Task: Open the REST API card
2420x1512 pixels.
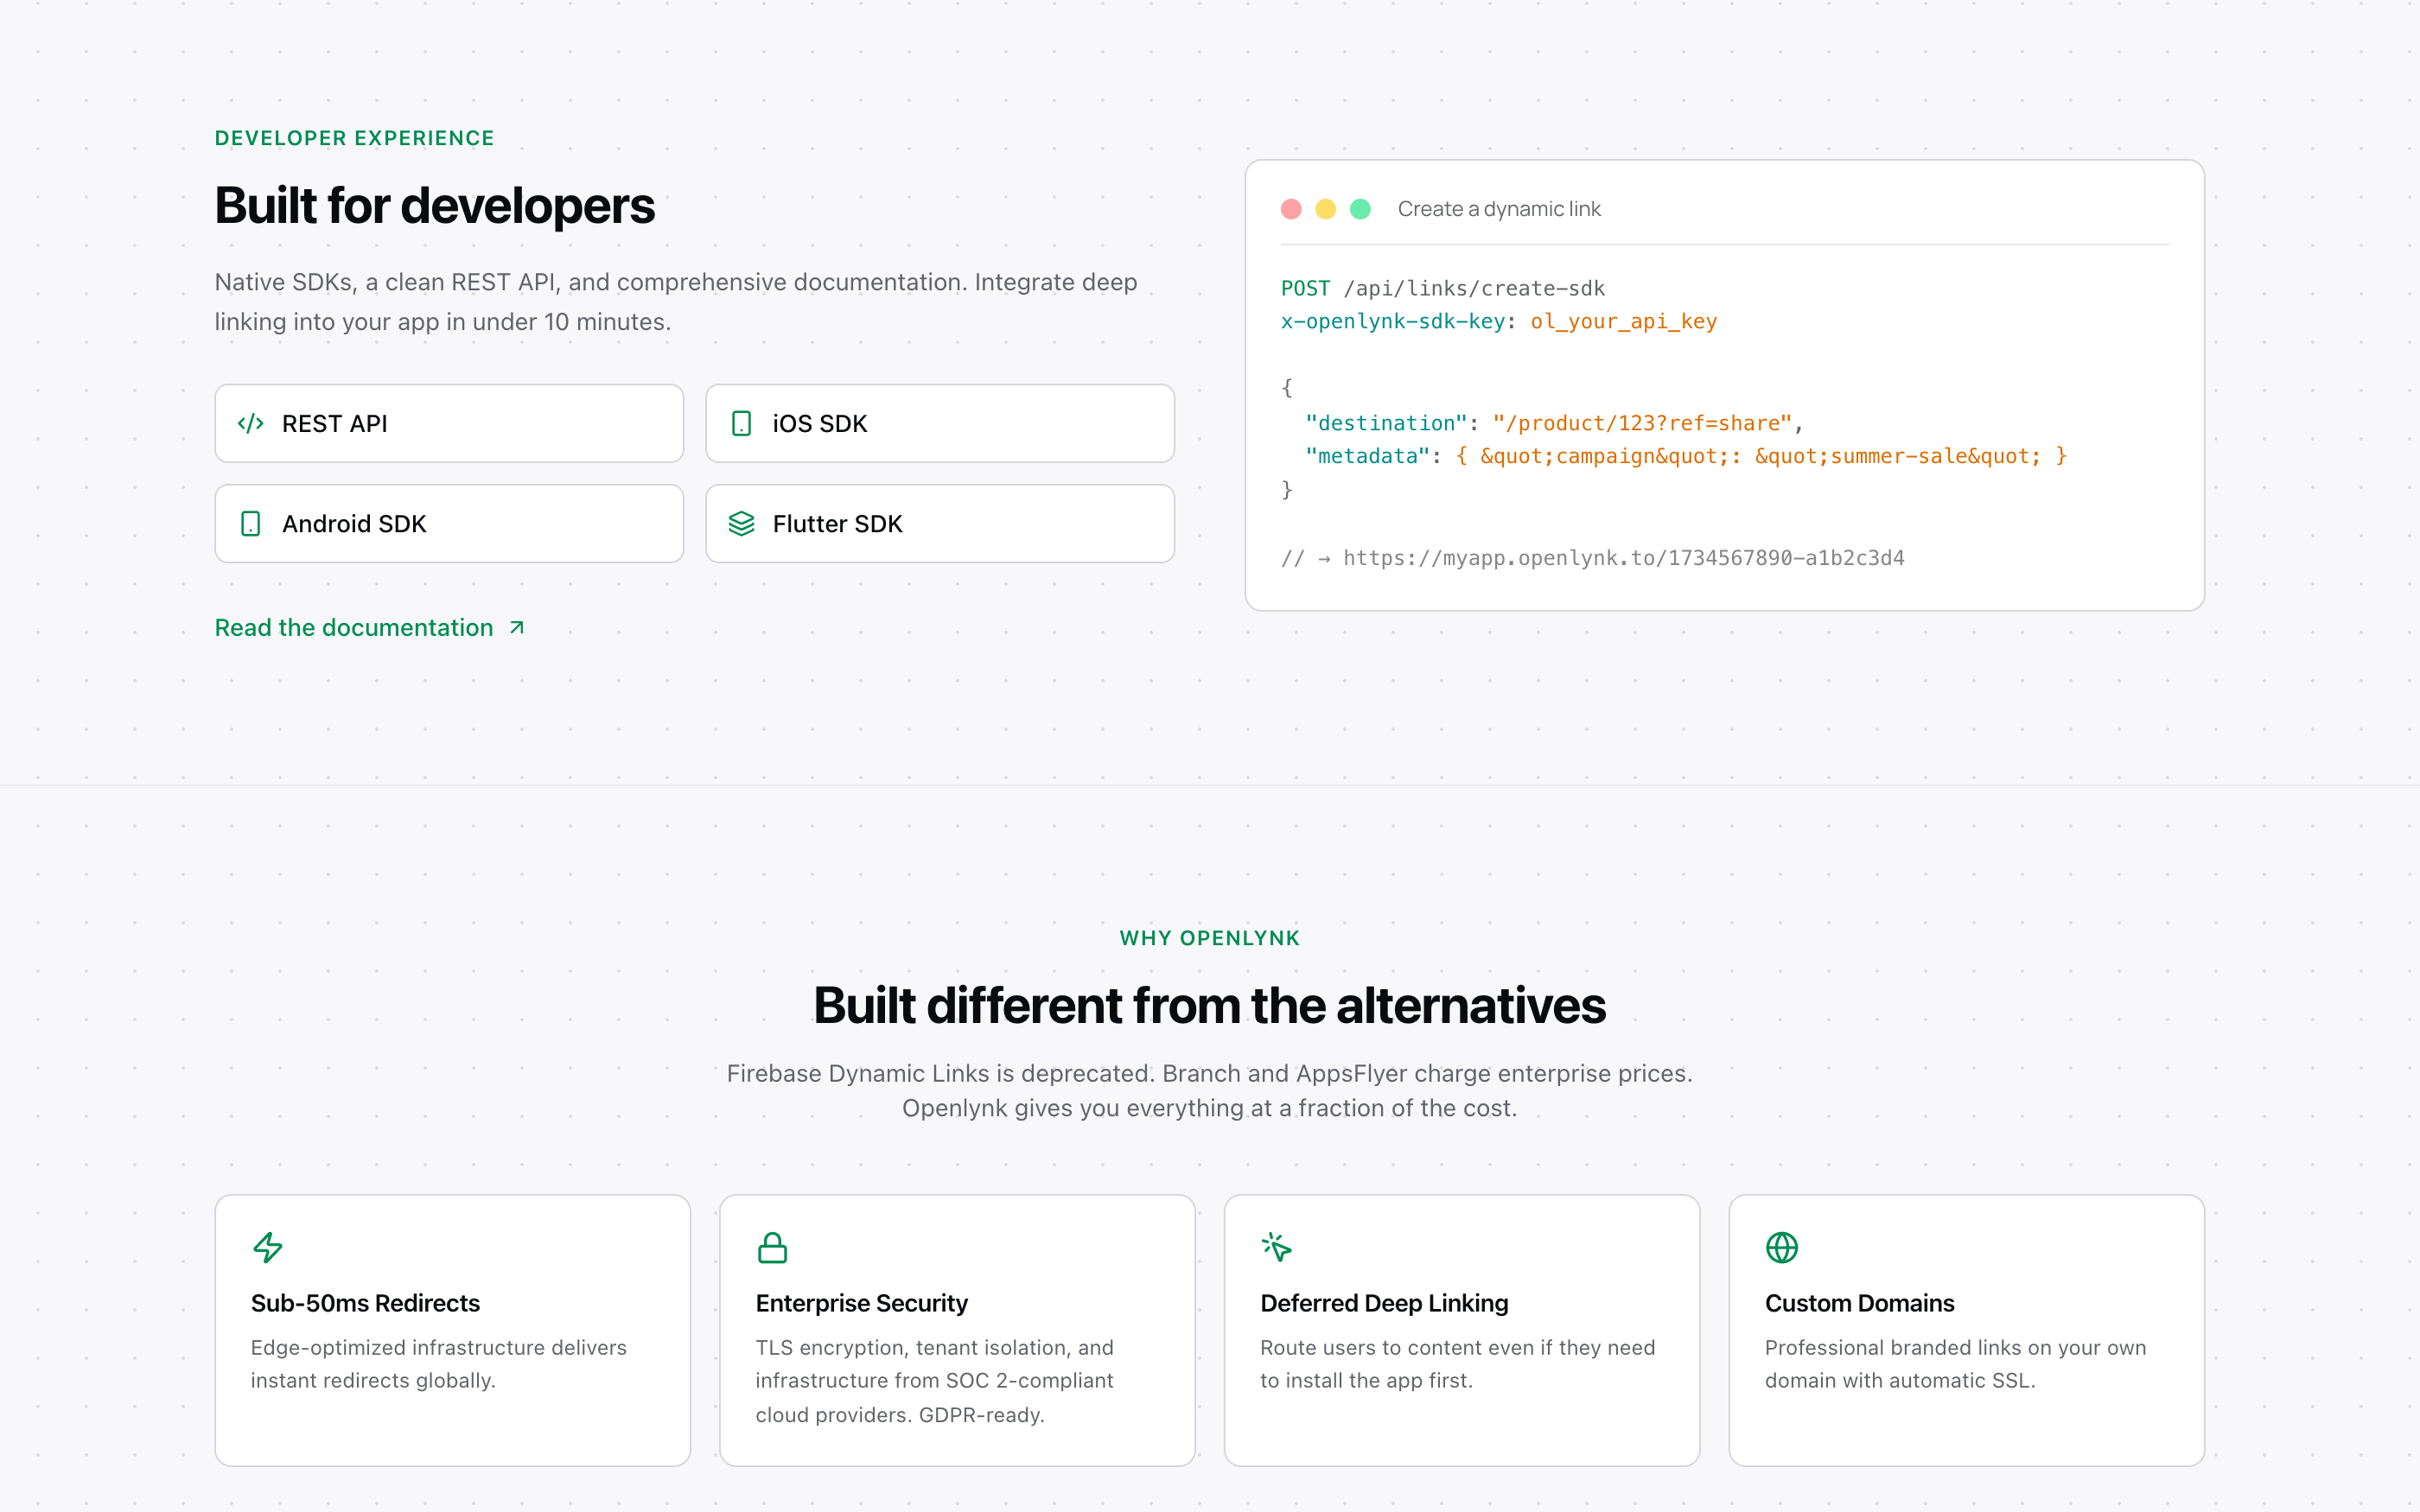Action: click(449, 424)
